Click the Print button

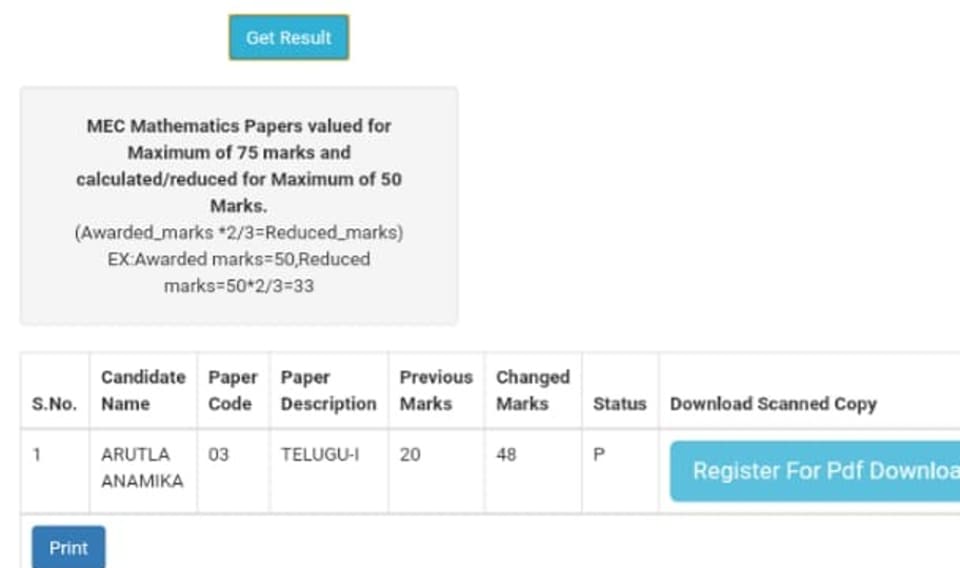click(69, 547)
